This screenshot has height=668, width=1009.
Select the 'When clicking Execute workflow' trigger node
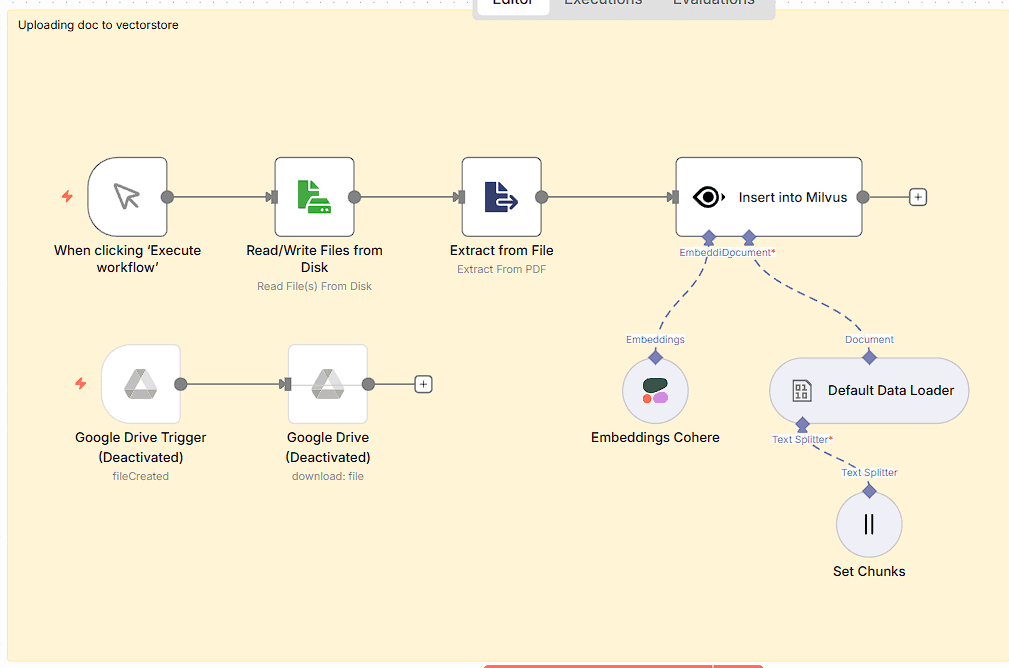(127, 197)
